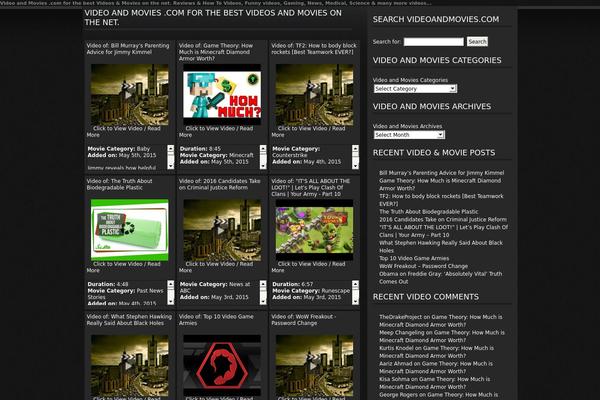Viewport: 600px width, 400px height.
Task: Click scroll up arrow in Biodegradable Plastic info box
Action: [x=171, y=284]
